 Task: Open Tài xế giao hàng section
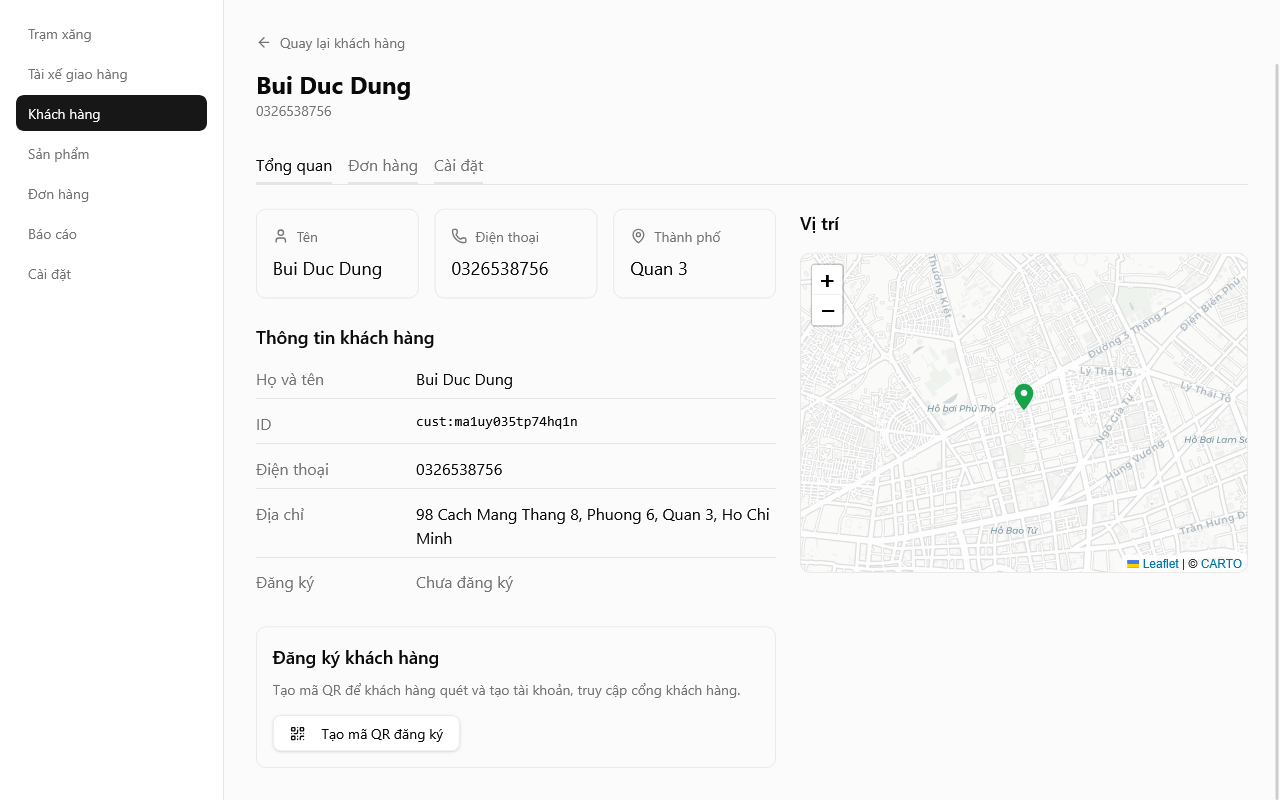pos(78,73)
